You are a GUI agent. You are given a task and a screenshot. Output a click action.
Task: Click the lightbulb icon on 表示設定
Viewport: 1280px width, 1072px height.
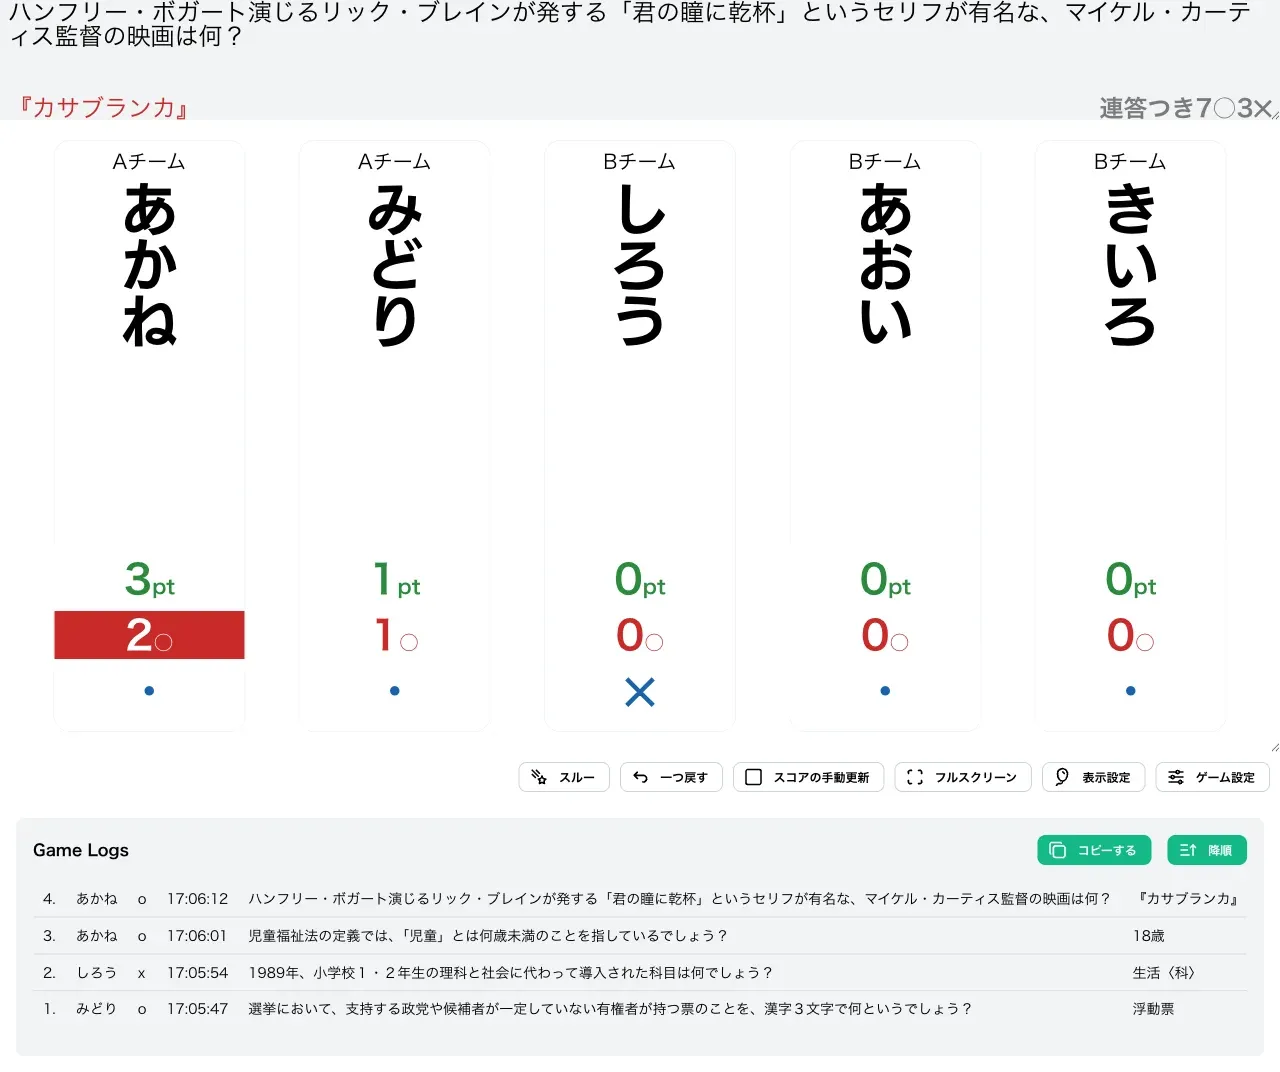coord(1062,777)
